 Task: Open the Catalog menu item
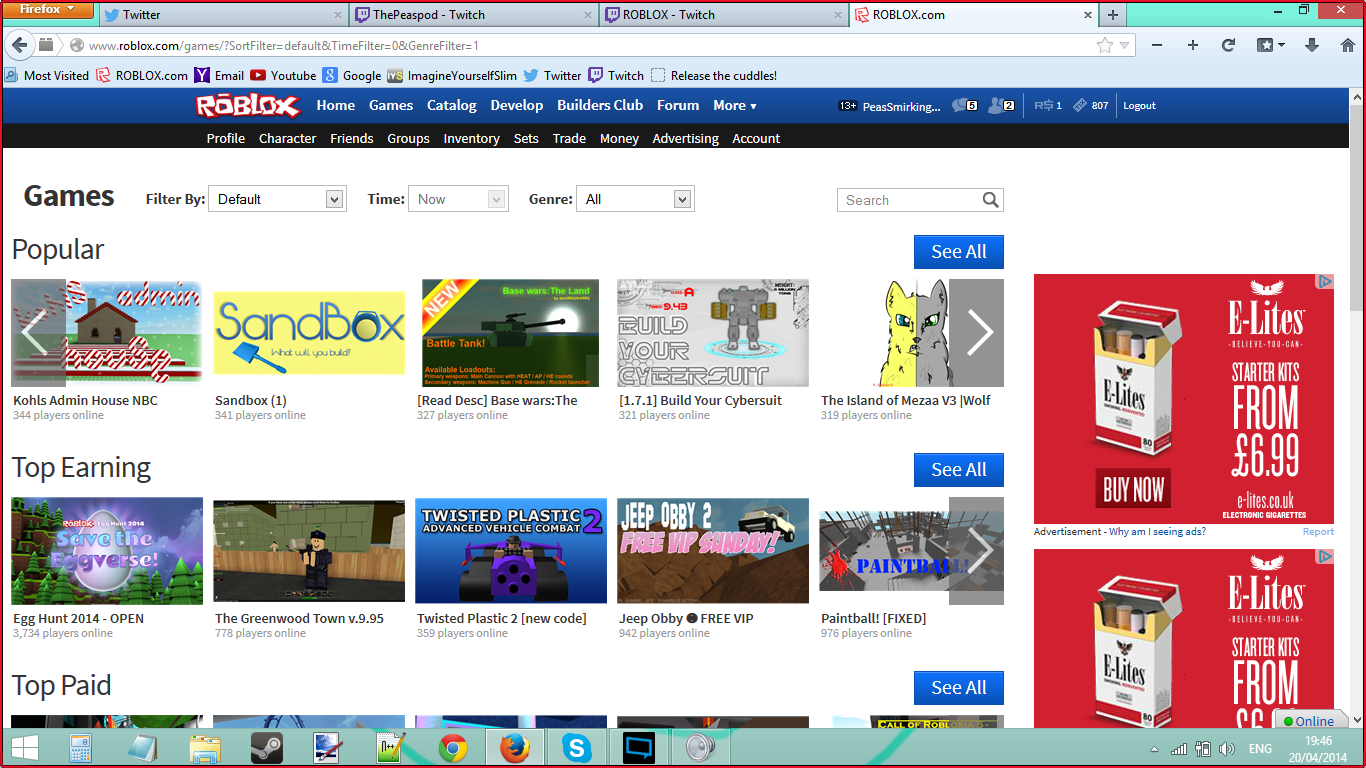pos(452,105)
